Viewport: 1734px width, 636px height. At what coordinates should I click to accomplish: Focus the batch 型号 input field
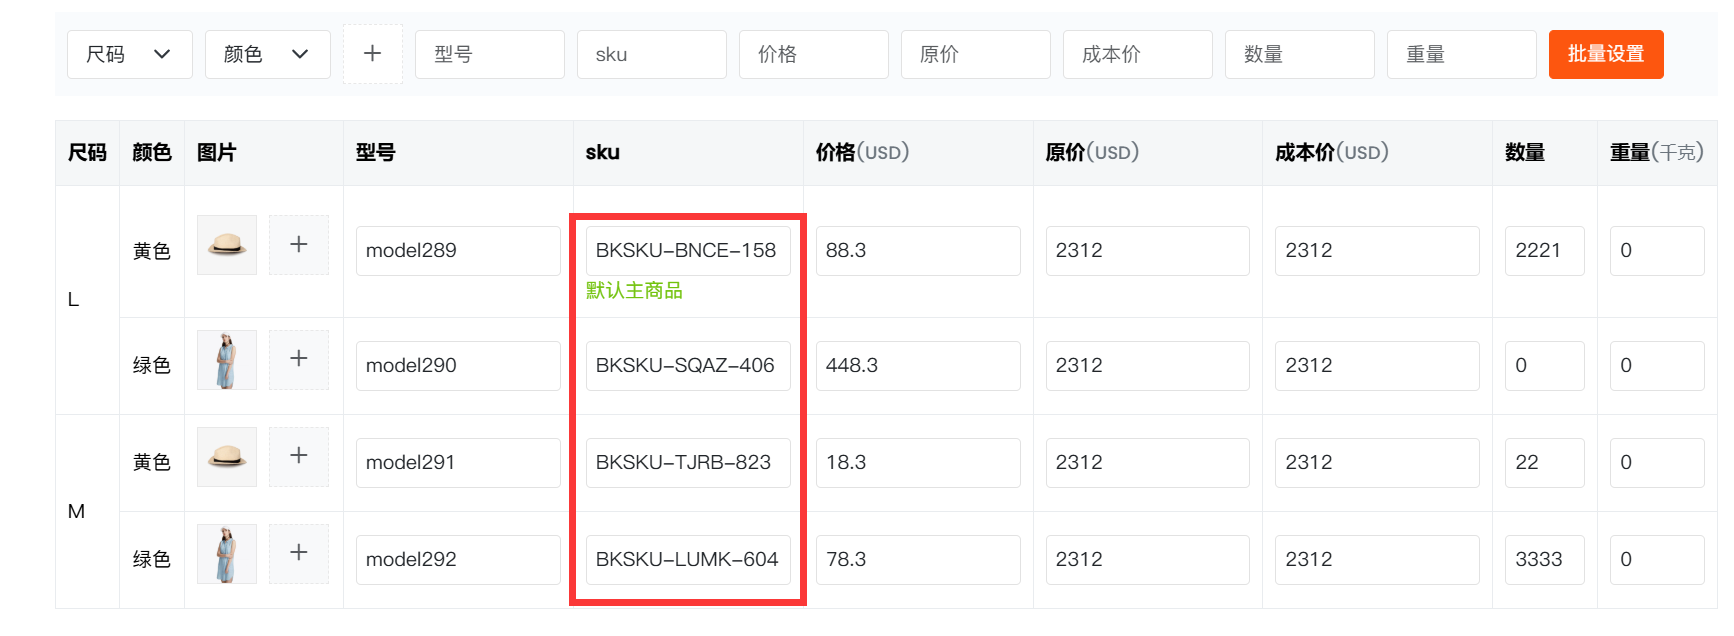tap(489, 54)
